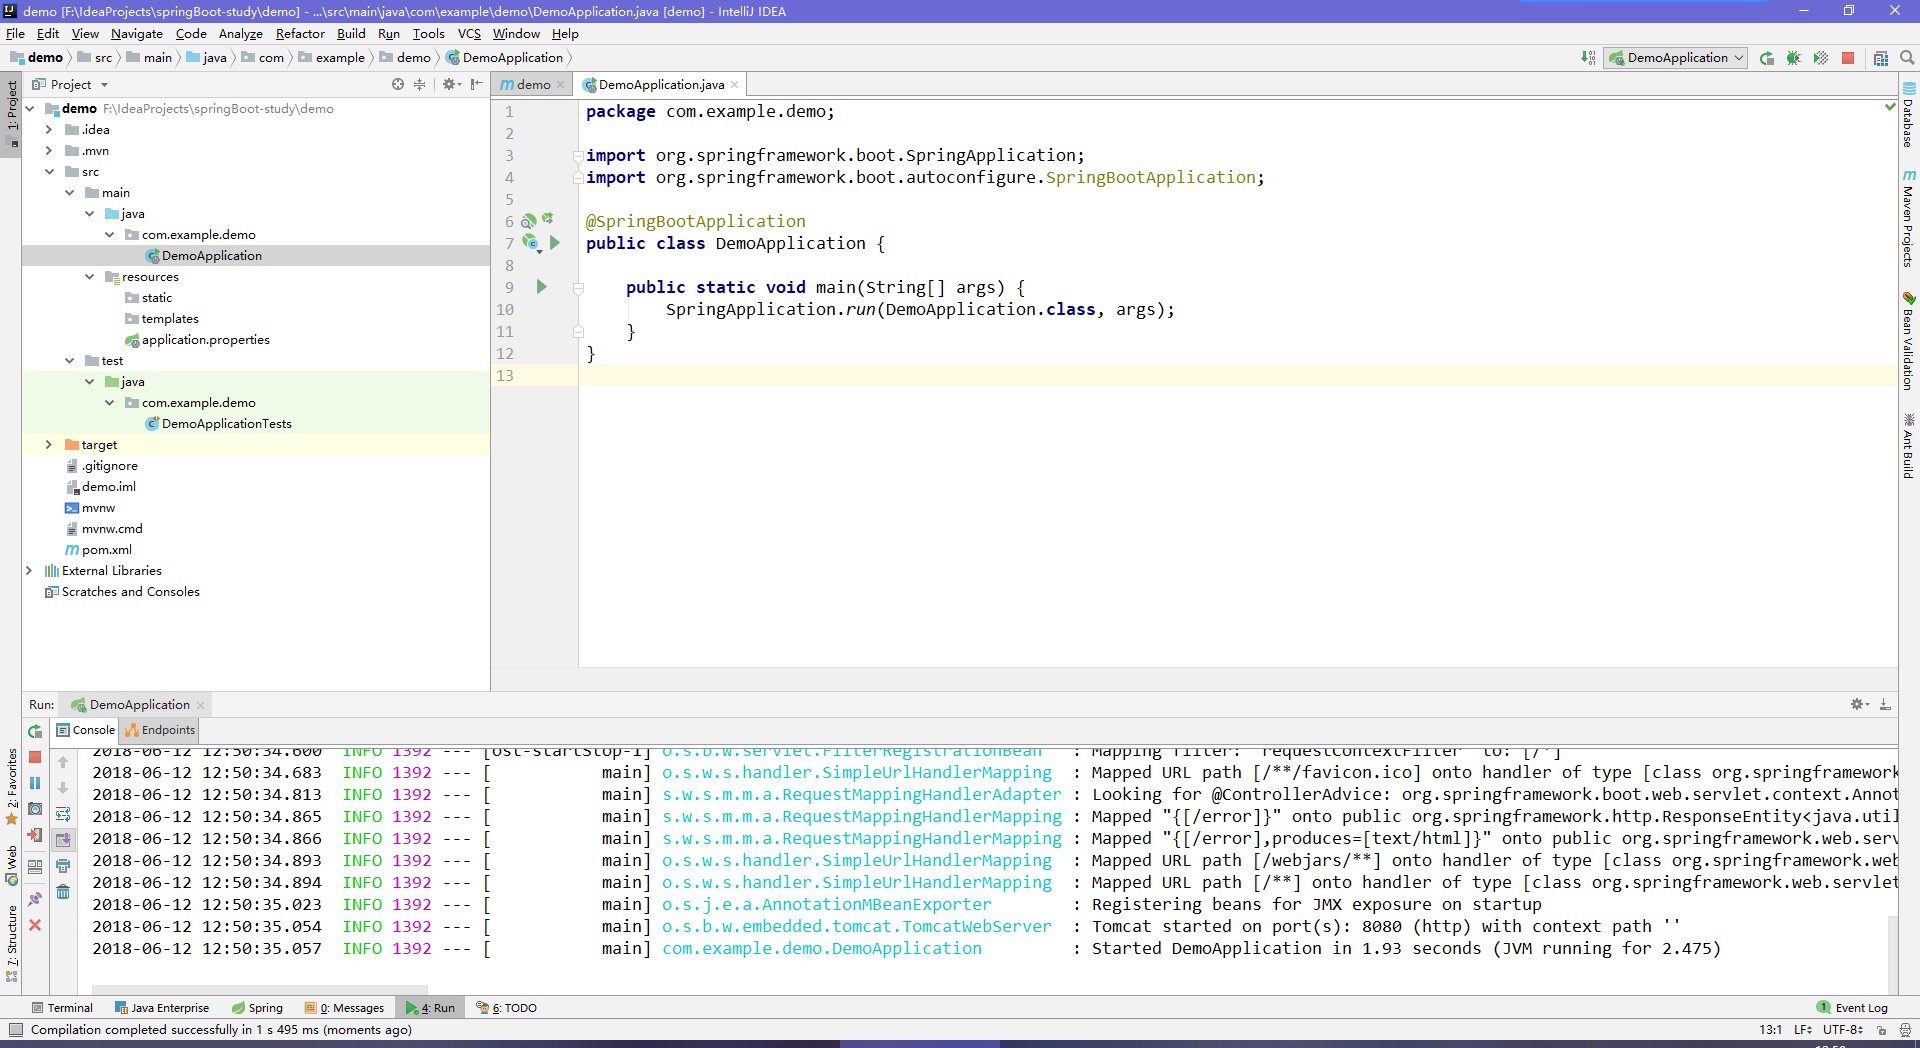Collapse the resources folder
Screen dimensions: 1920x1048
tap(89, 277)
